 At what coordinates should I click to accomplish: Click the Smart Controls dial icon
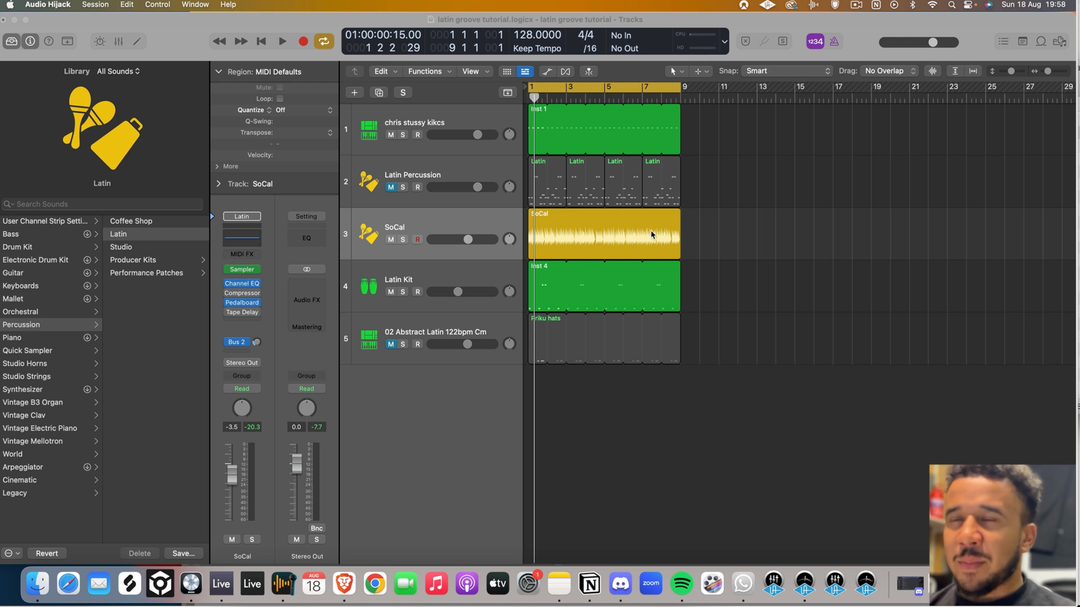99,41
